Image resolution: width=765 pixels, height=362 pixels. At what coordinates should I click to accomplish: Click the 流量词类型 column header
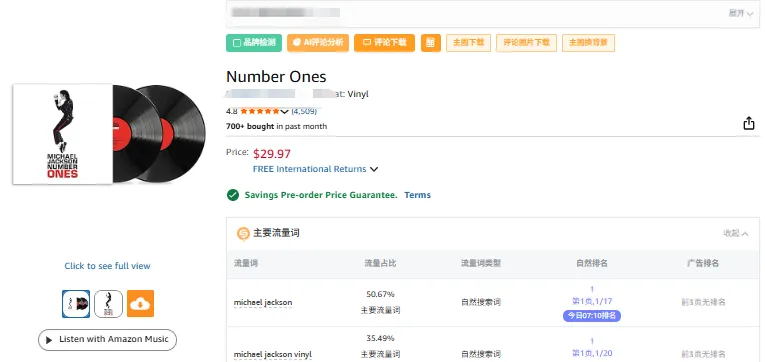[x=481, y=263]
